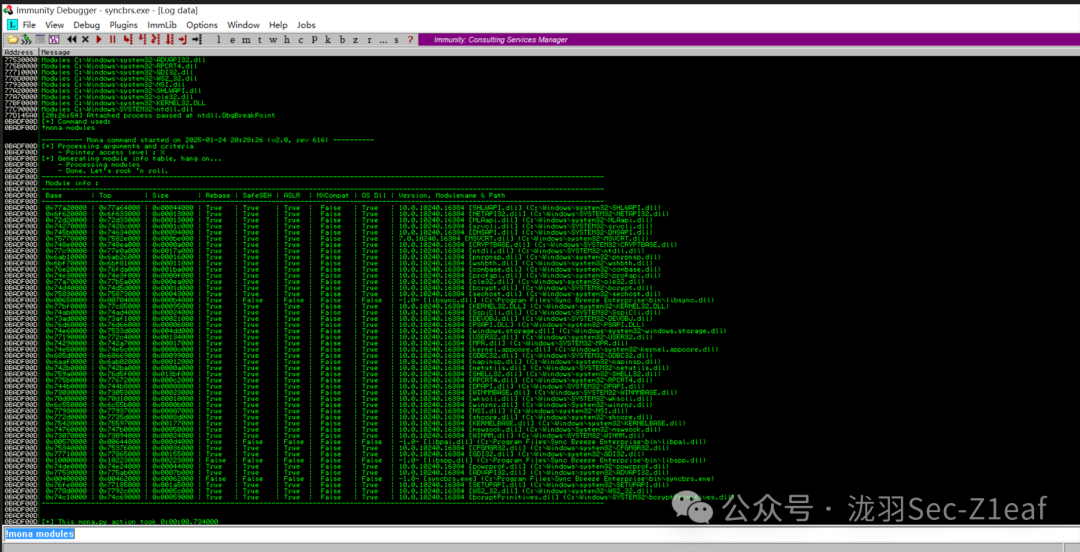Viewport: 1080px width, 552px height.
Task: Click the Log window 'L' icon in menu bar
Action: coord(11,25)
